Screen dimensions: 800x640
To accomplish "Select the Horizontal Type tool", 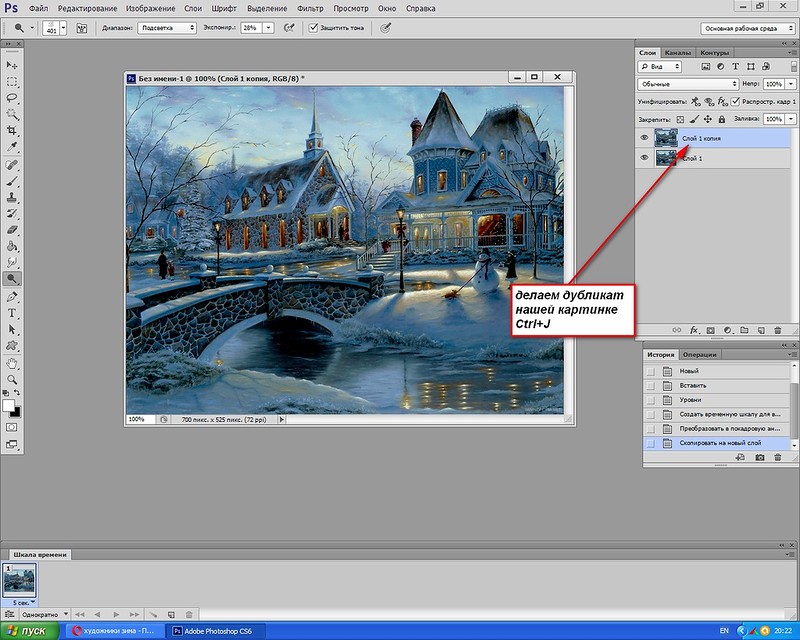I will click(11, 313).
